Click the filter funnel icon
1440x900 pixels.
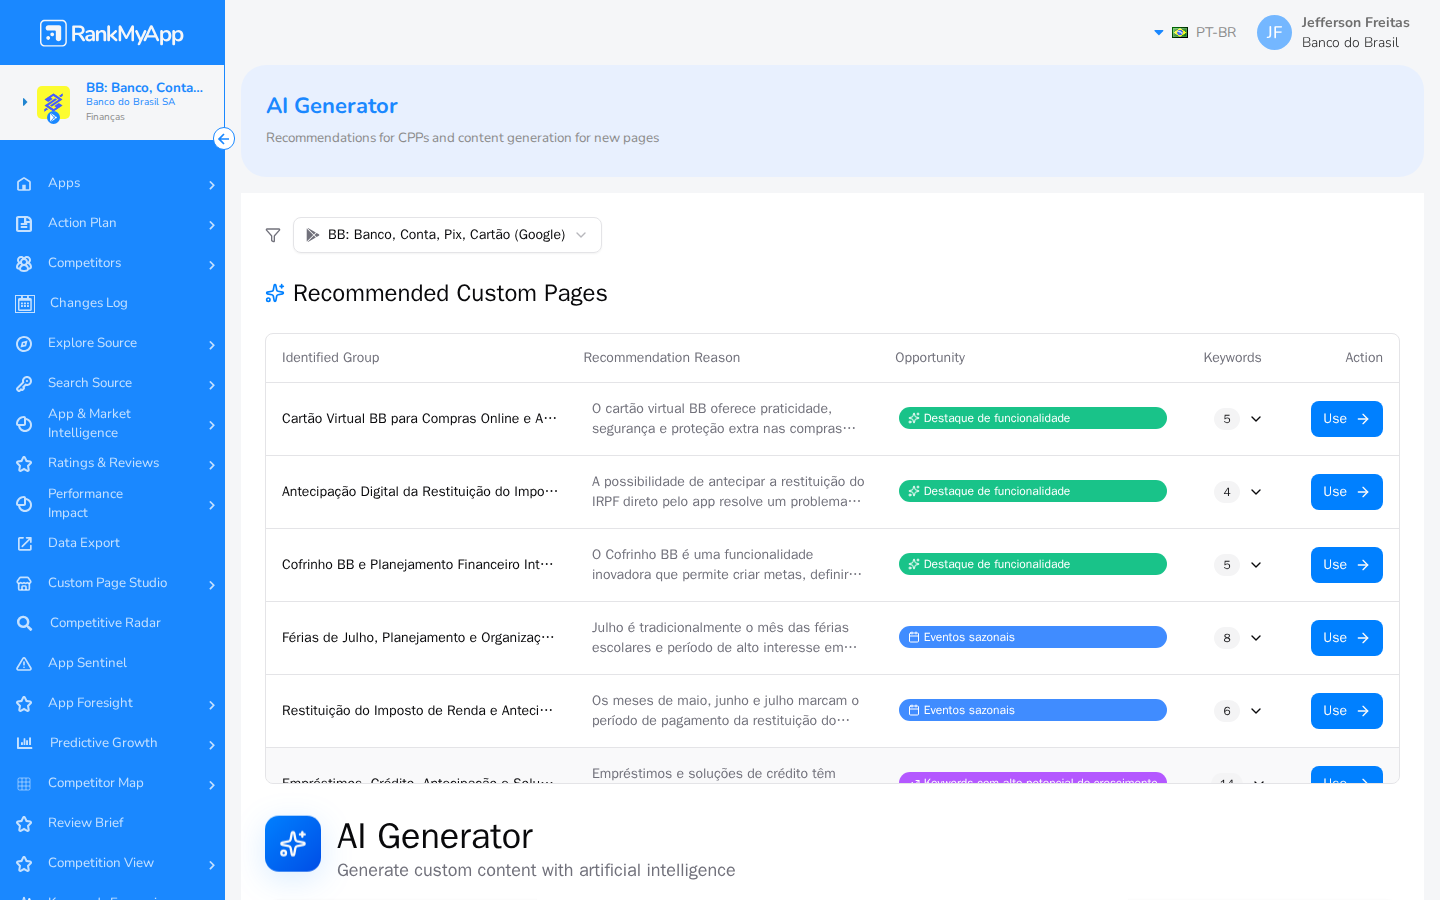pyautogui.click(x=273, y=235)
